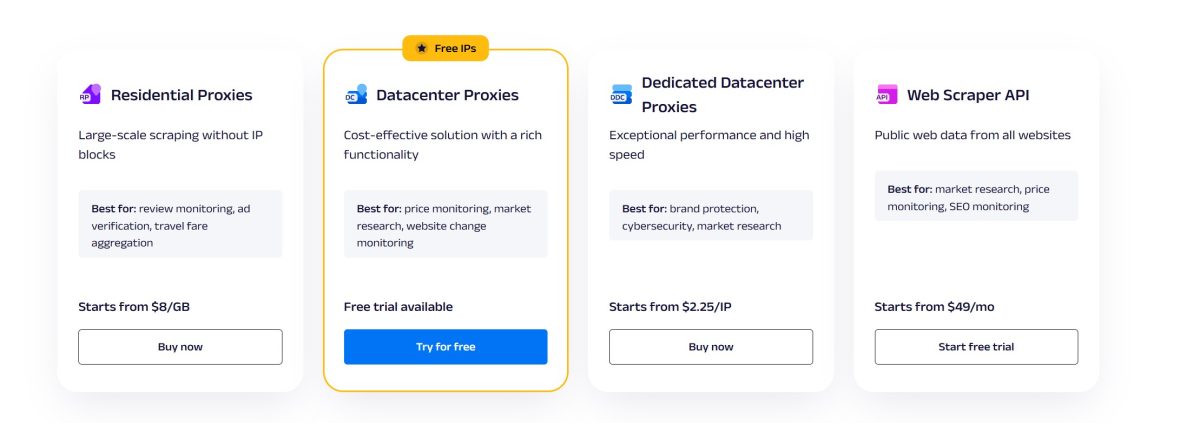Click the star icon in Free IPs badge
1200x423 pixels.
[422, 48]
